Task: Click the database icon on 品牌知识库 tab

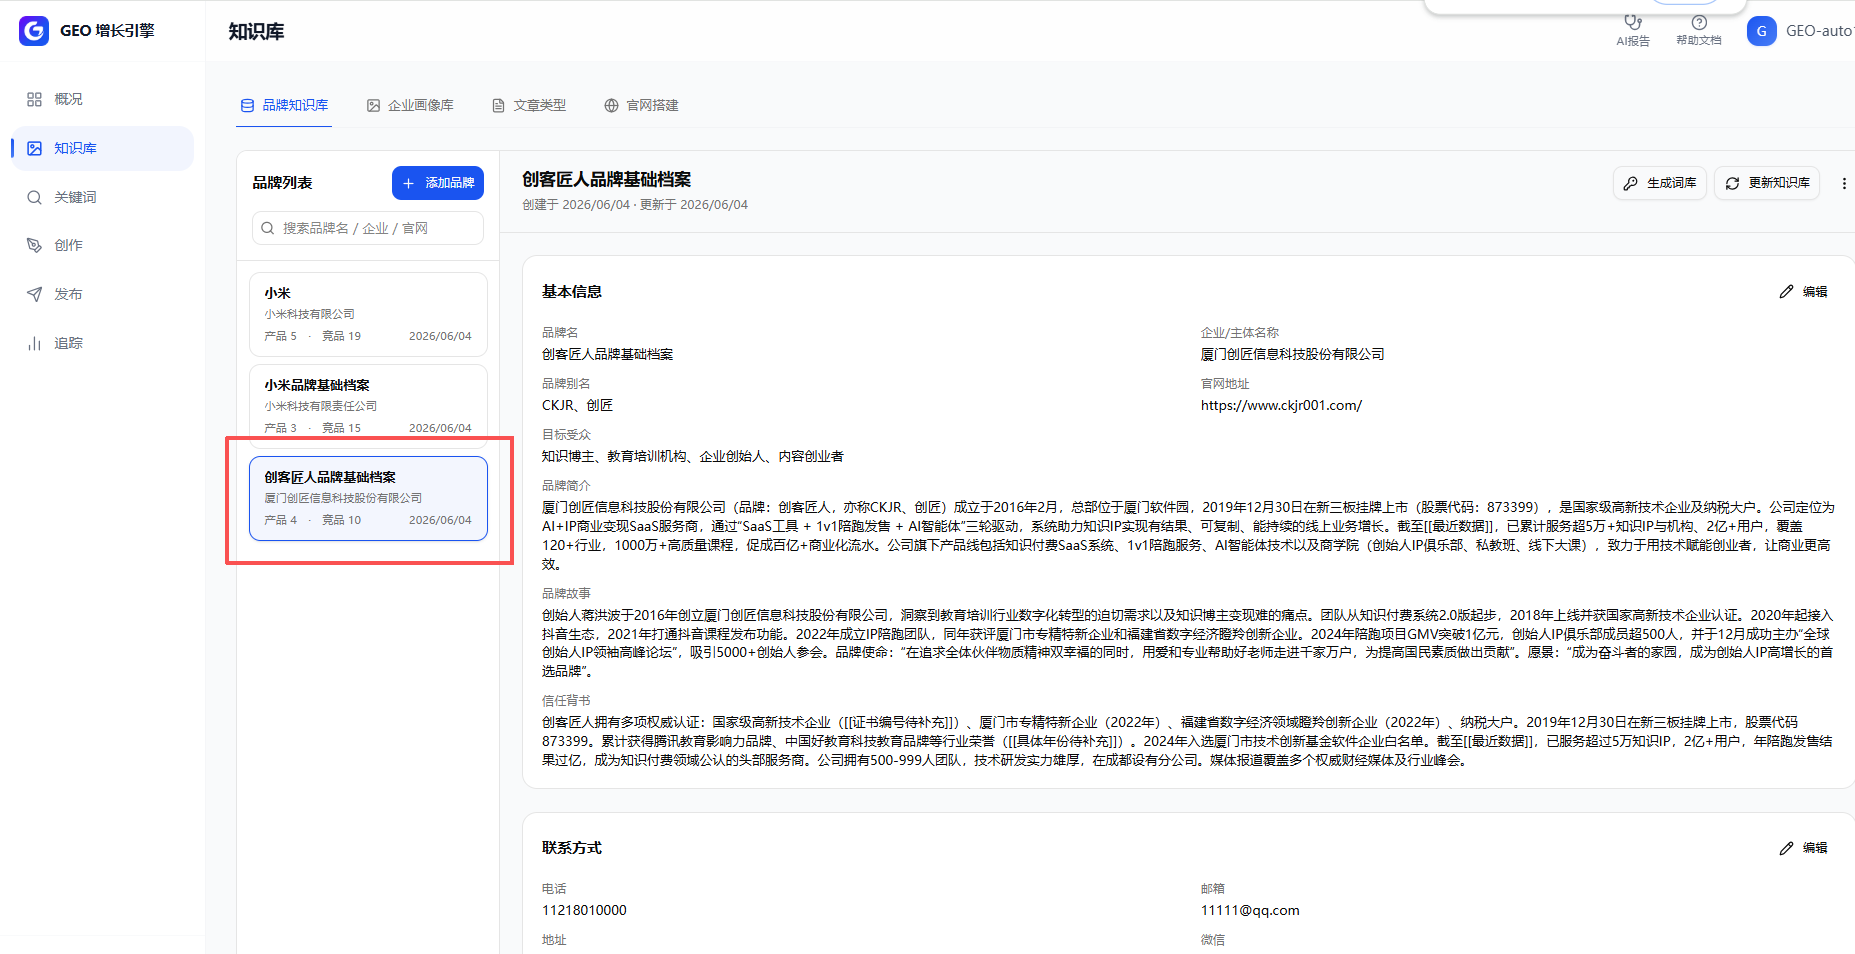Action: click(248, 105)
